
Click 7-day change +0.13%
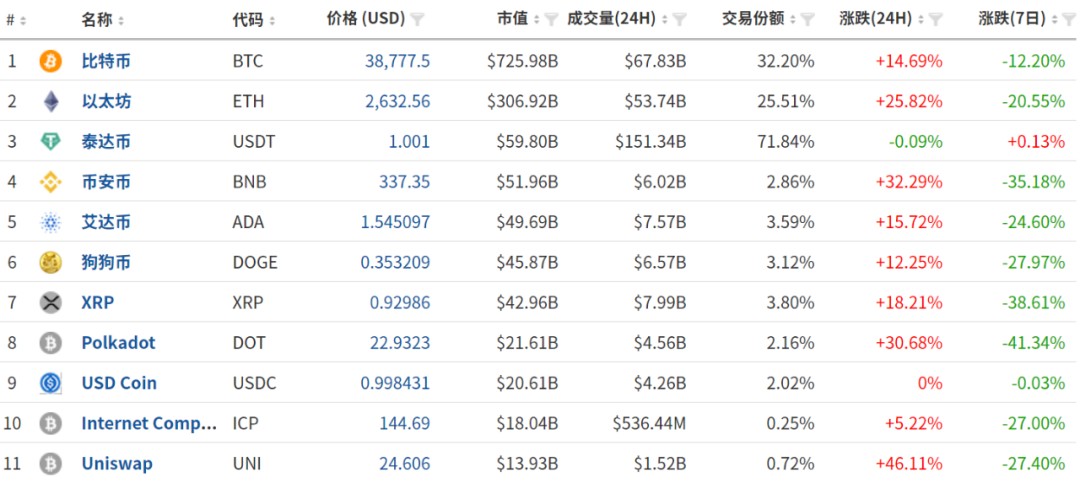point(1035,142)
